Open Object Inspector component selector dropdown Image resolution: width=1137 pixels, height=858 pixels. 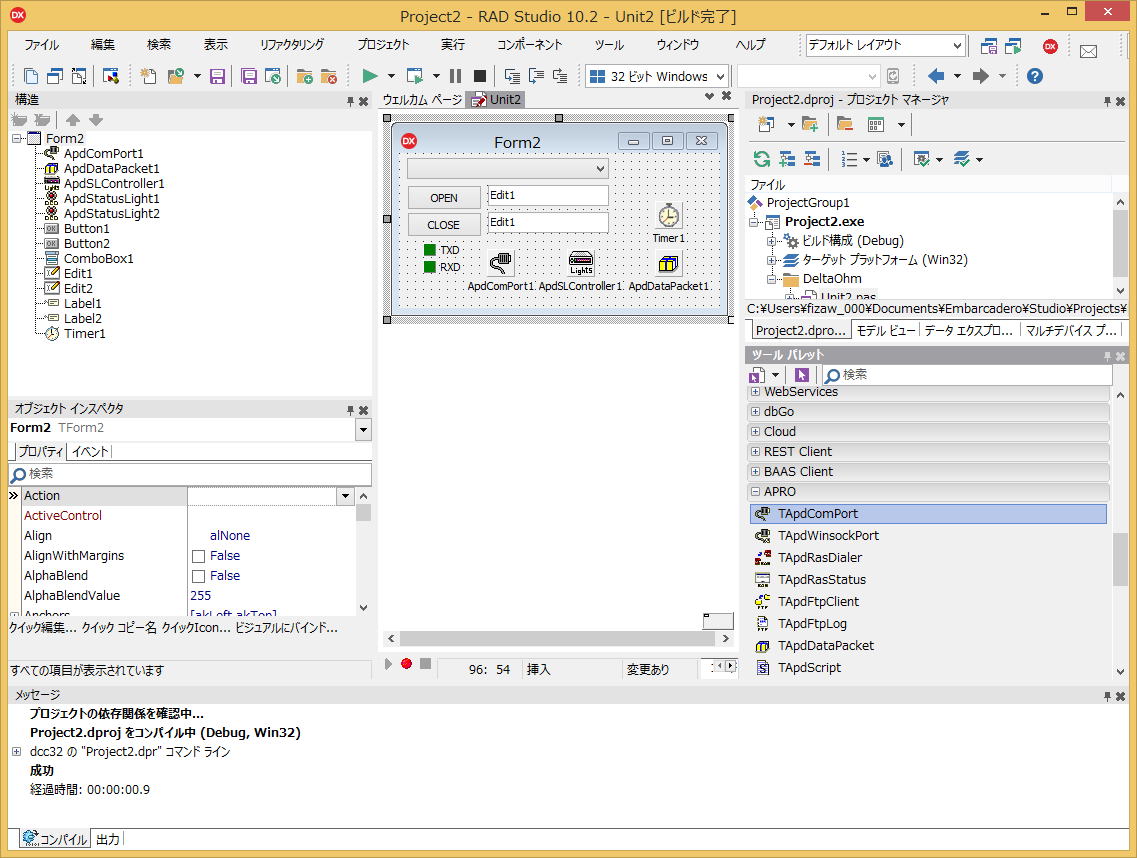click(363, 429)
